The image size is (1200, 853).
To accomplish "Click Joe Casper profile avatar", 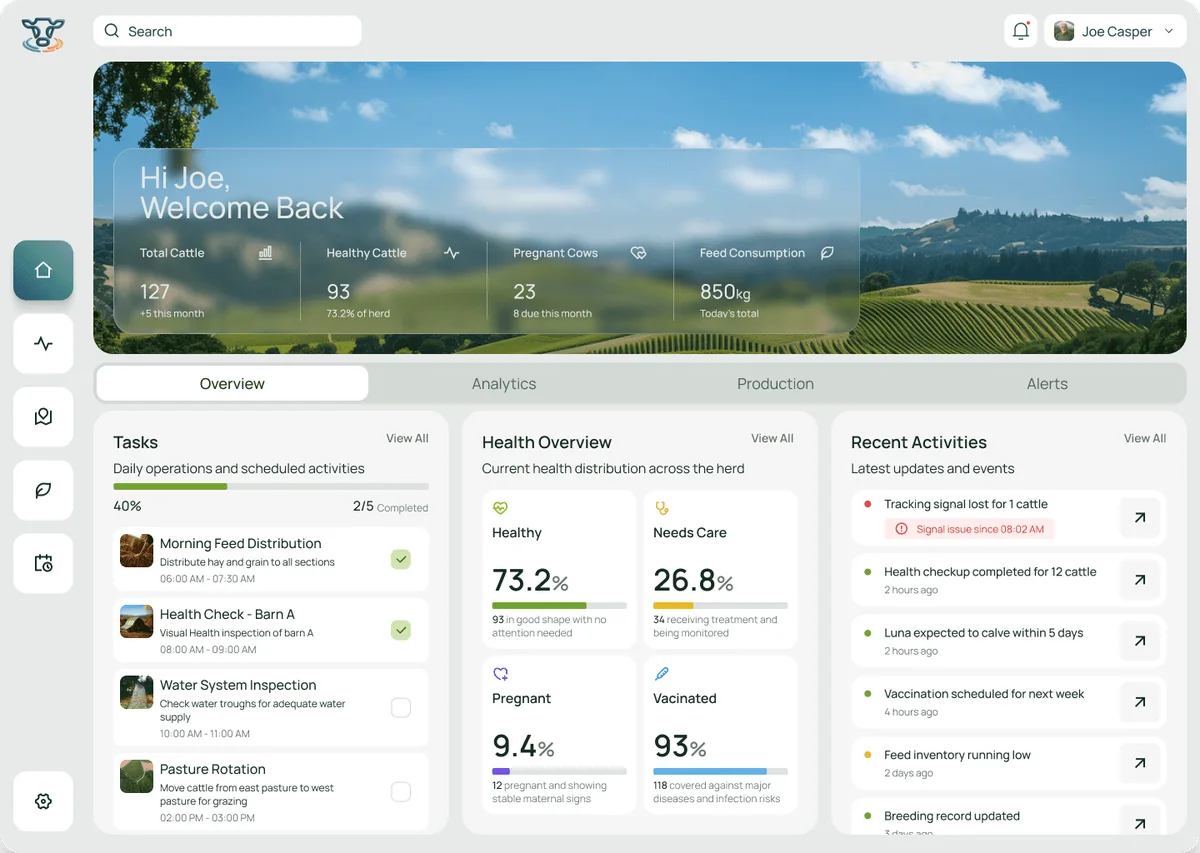I will pyautogui.click(x=1064, y=31).
